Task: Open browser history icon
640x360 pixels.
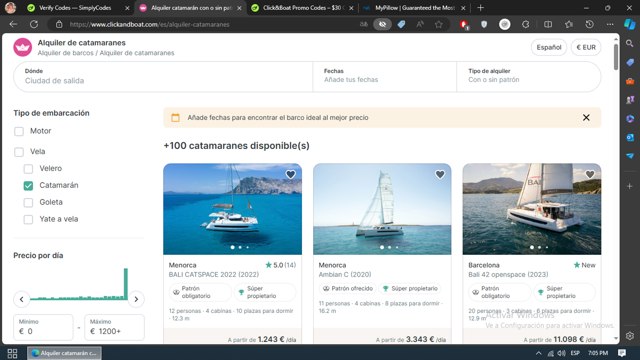Action: 589,24
